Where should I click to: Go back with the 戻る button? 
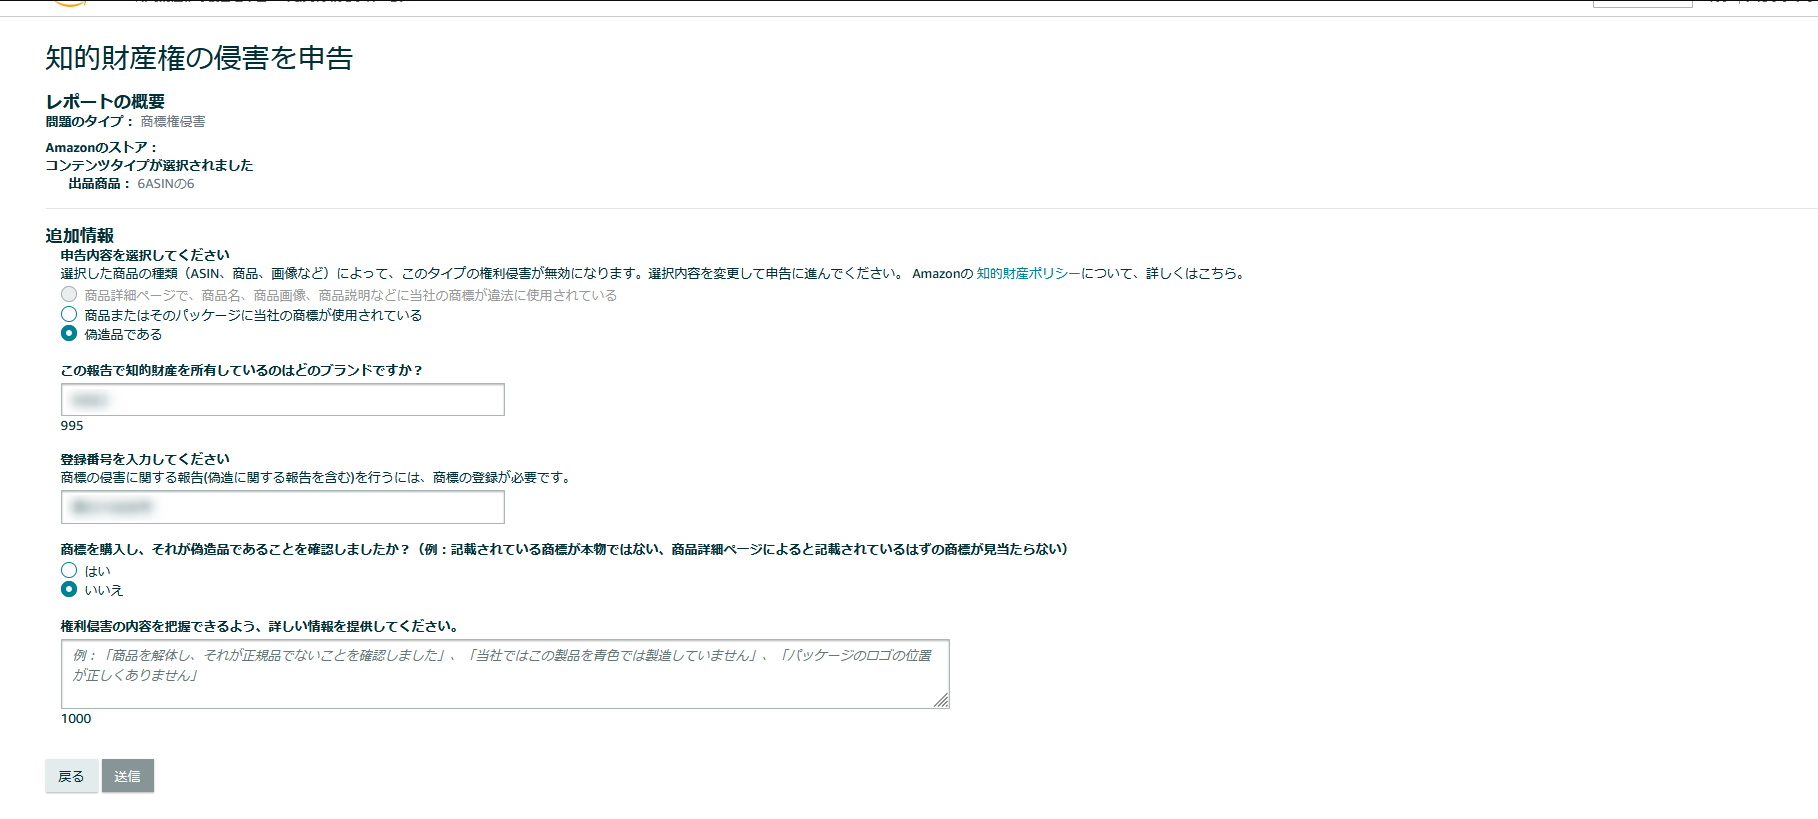click(x=71, y=776)
